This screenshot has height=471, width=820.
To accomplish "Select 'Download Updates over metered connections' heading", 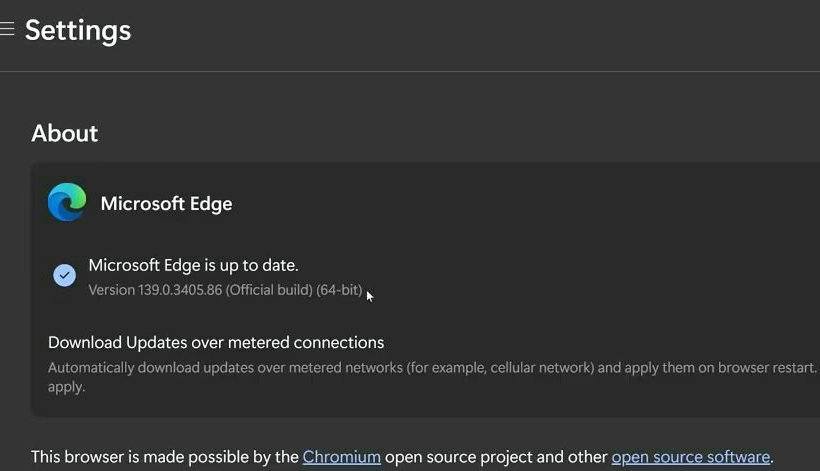I will pyautogui.click(x=216, y=342).
